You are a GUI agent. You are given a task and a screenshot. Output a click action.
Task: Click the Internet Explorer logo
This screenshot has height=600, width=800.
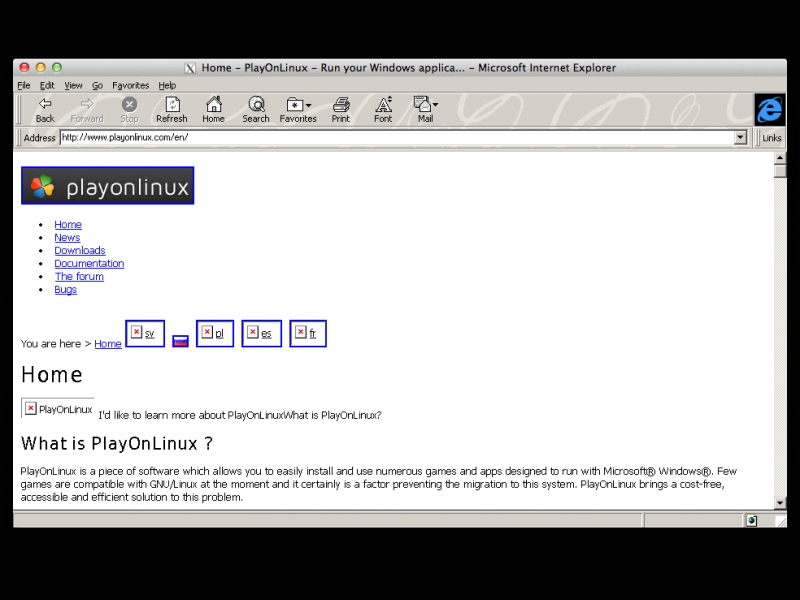pos(769,110)
